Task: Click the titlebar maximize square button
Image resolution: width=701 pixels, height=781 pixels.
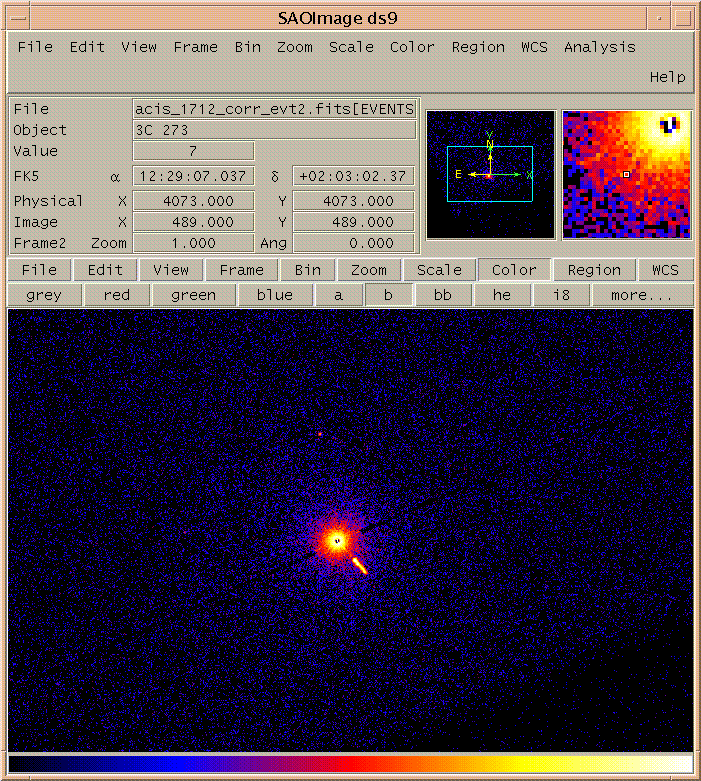Action: tap(683, 19)
